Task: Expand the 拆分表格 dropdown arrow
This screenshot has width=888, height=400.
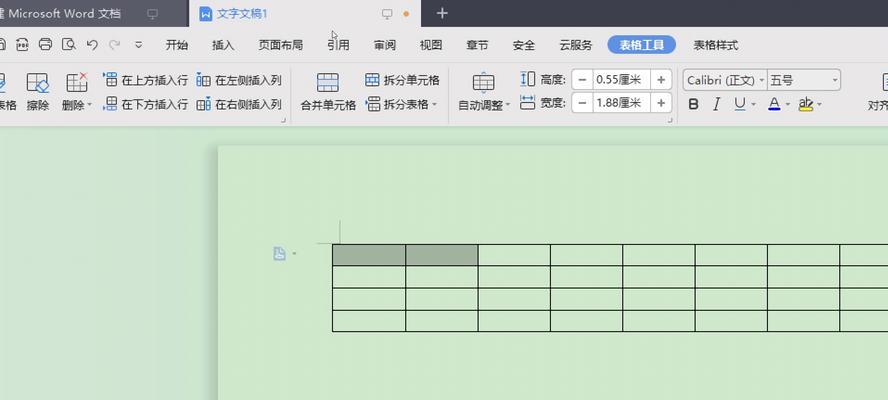Action: [x=434, y=104]
